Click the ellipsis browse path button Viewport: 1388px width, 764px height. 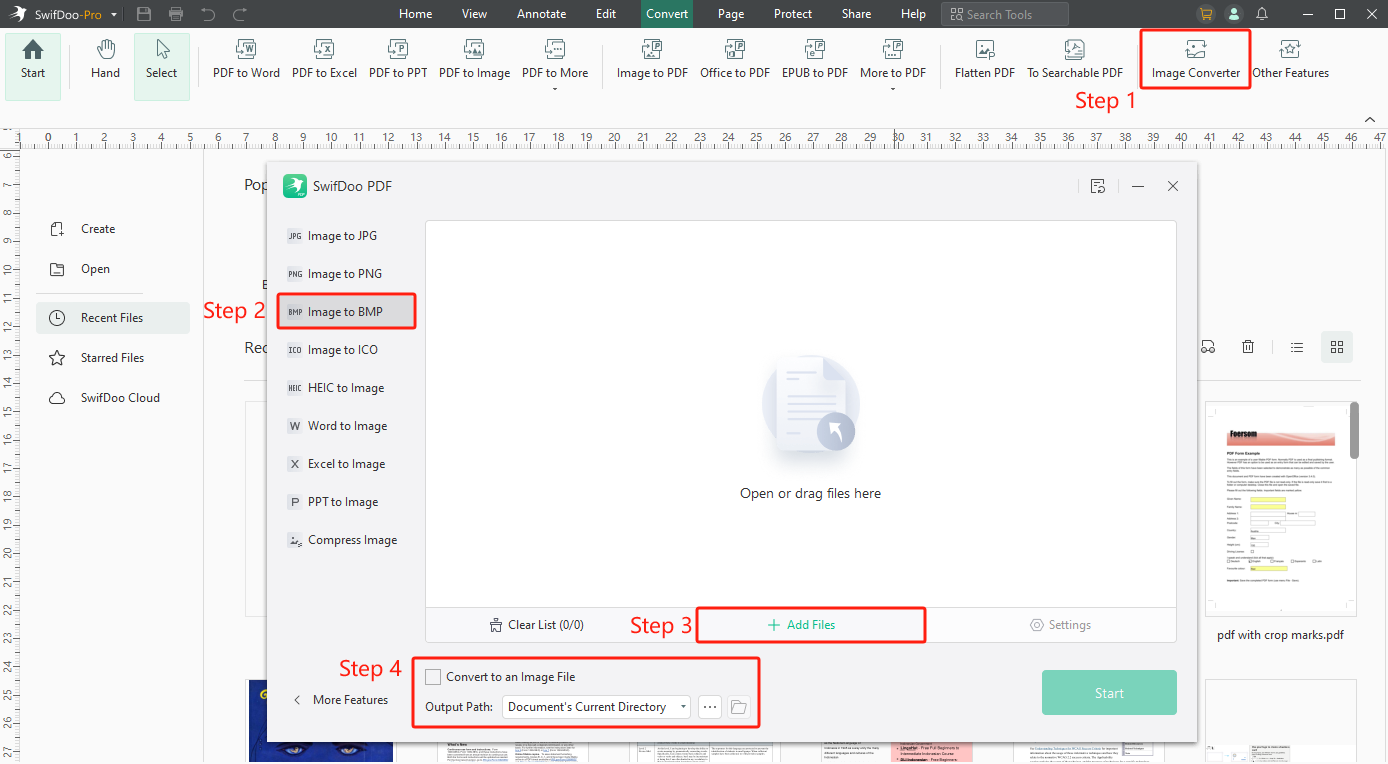[710, 707]
